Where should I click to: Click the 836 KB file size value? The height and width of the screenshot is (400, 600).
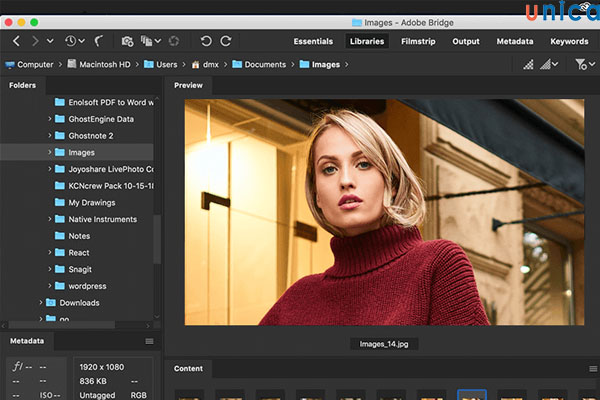[x=93, y=381]
